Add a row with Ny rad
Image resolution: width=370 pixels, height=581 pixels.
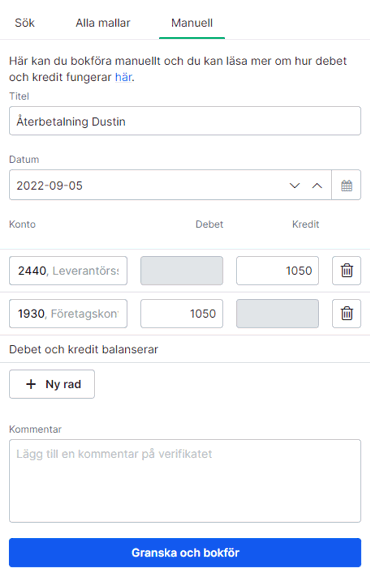[52, 384]
